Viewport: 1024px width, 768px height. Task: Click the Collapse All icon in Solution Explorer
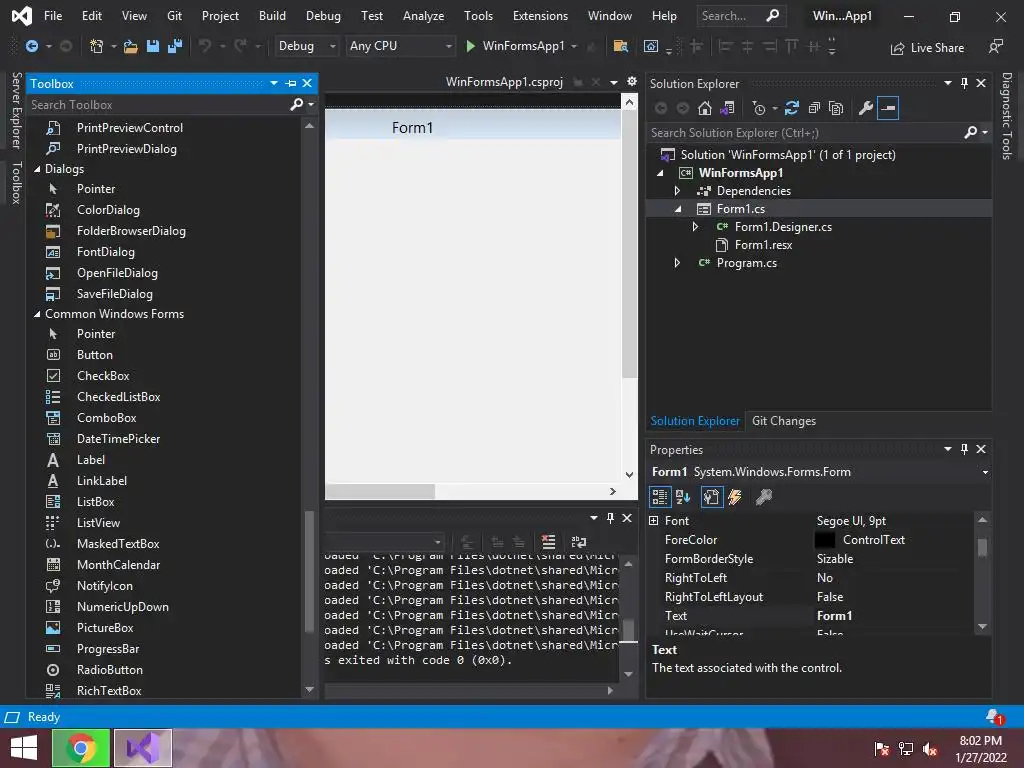pos(814,108)
